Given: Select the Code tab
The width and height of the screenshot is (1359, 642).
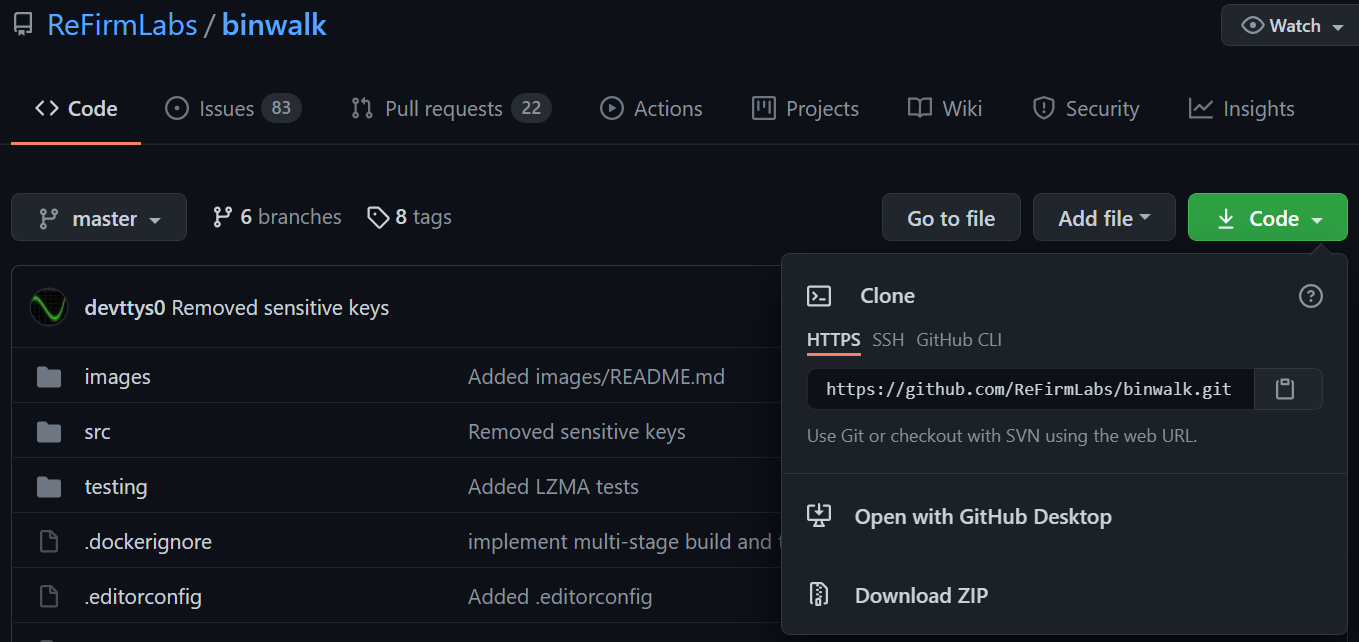Looking at the screenshot, I should coord(76,109).
